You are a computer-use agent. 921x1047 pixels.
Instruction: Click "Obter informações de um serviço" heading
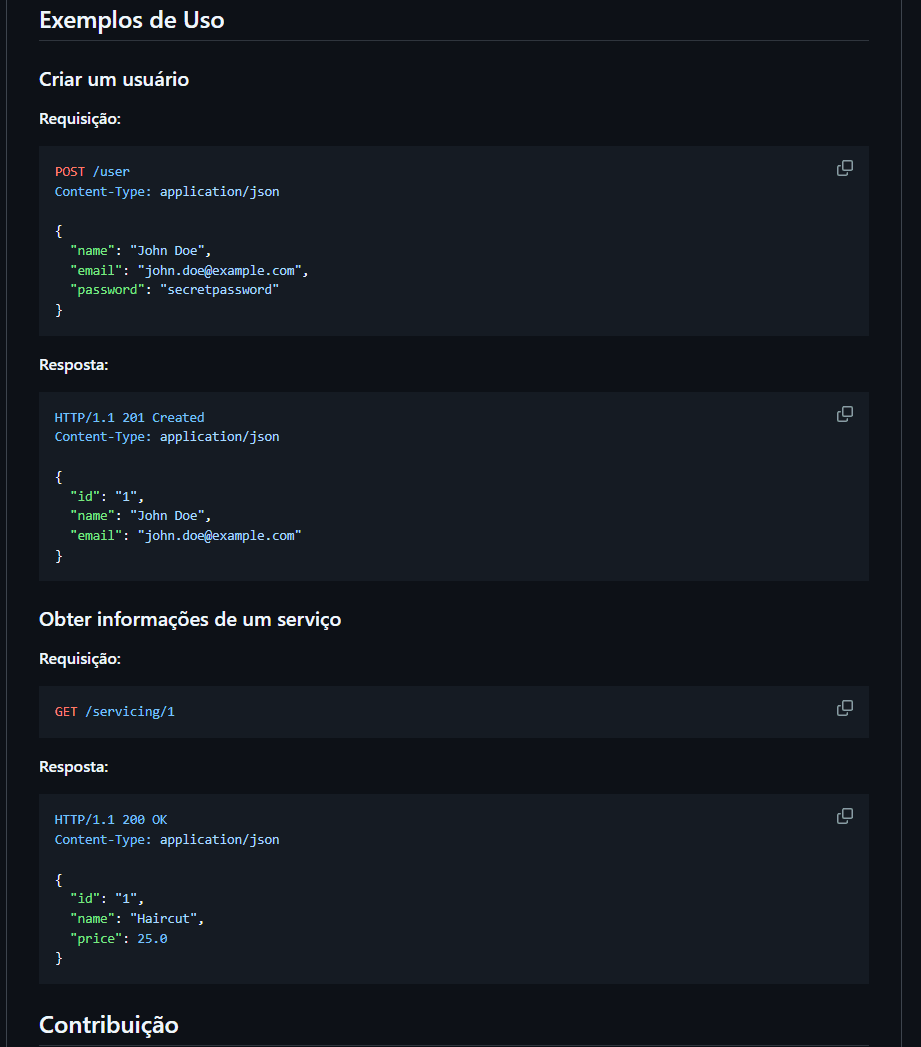tap(190, 619)
